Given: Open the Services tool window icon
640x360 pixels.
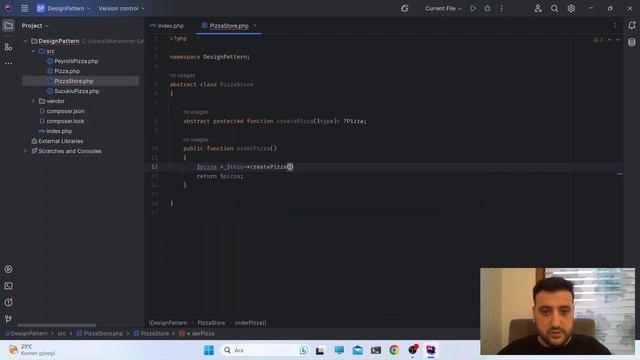Looking at the screenshot, I should click(8, 269).
